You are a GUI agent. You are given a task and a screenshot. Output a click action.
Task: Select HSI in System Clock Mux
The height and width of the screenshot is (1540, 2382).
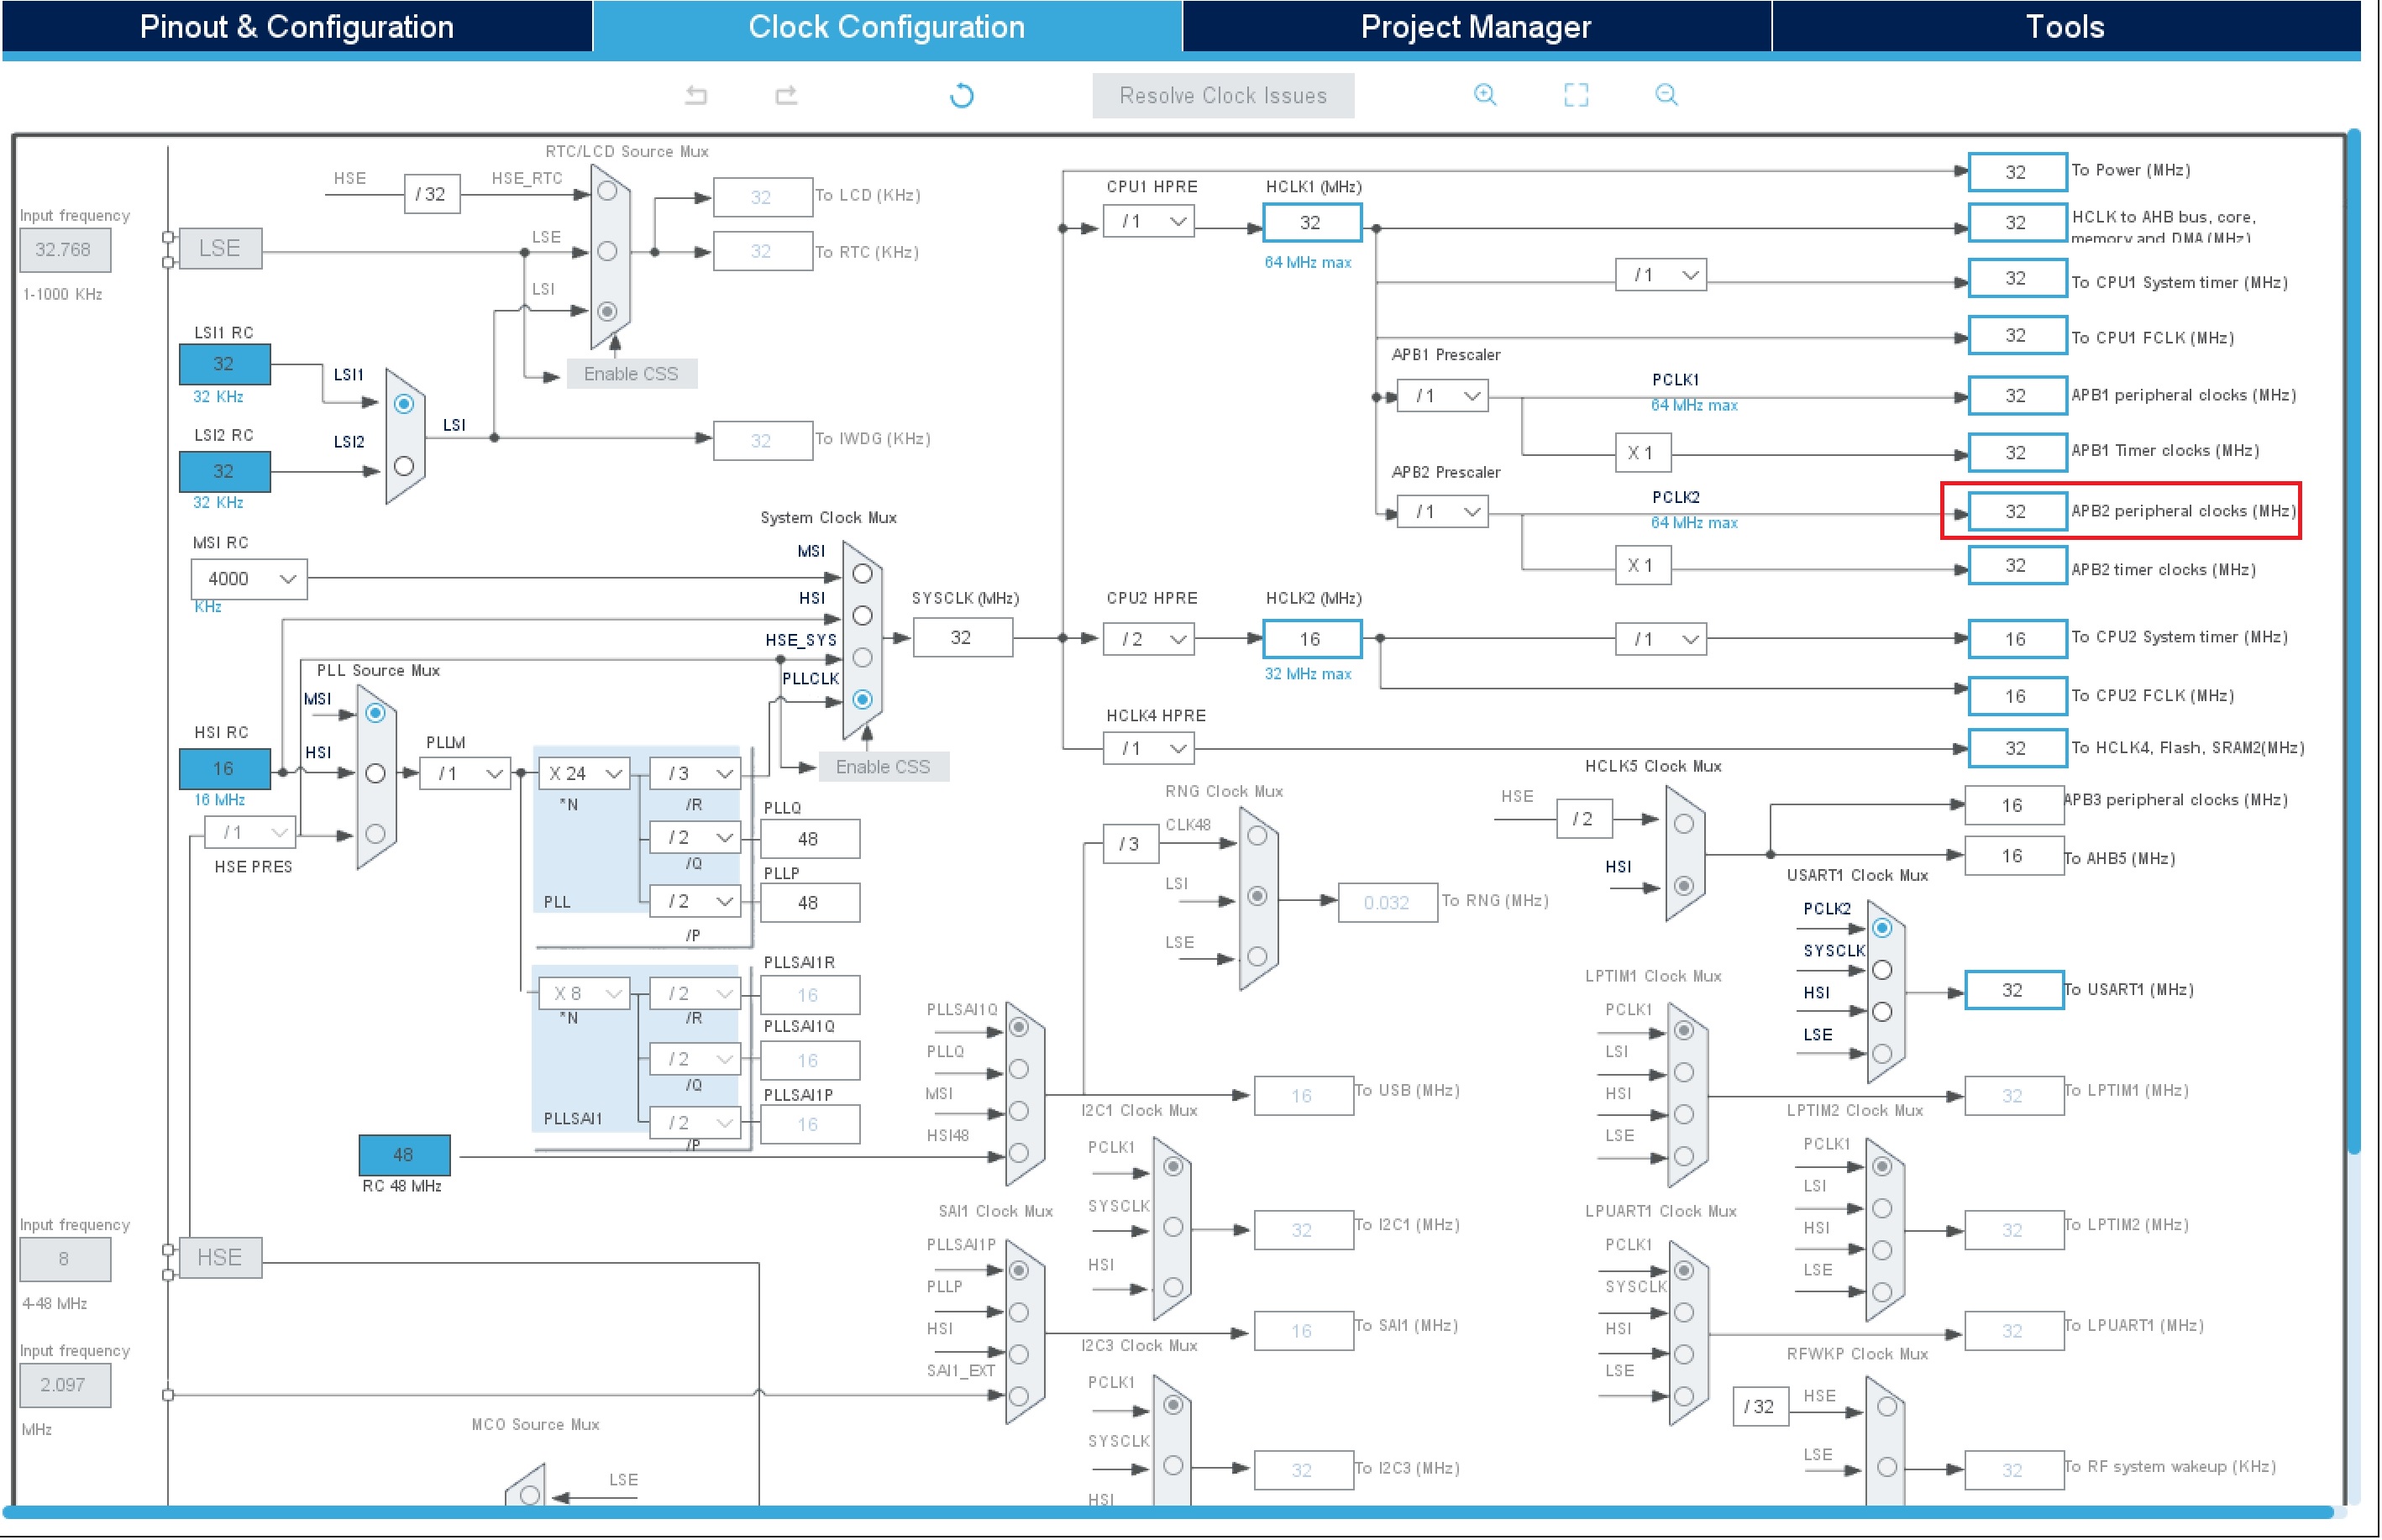point(862,615)
